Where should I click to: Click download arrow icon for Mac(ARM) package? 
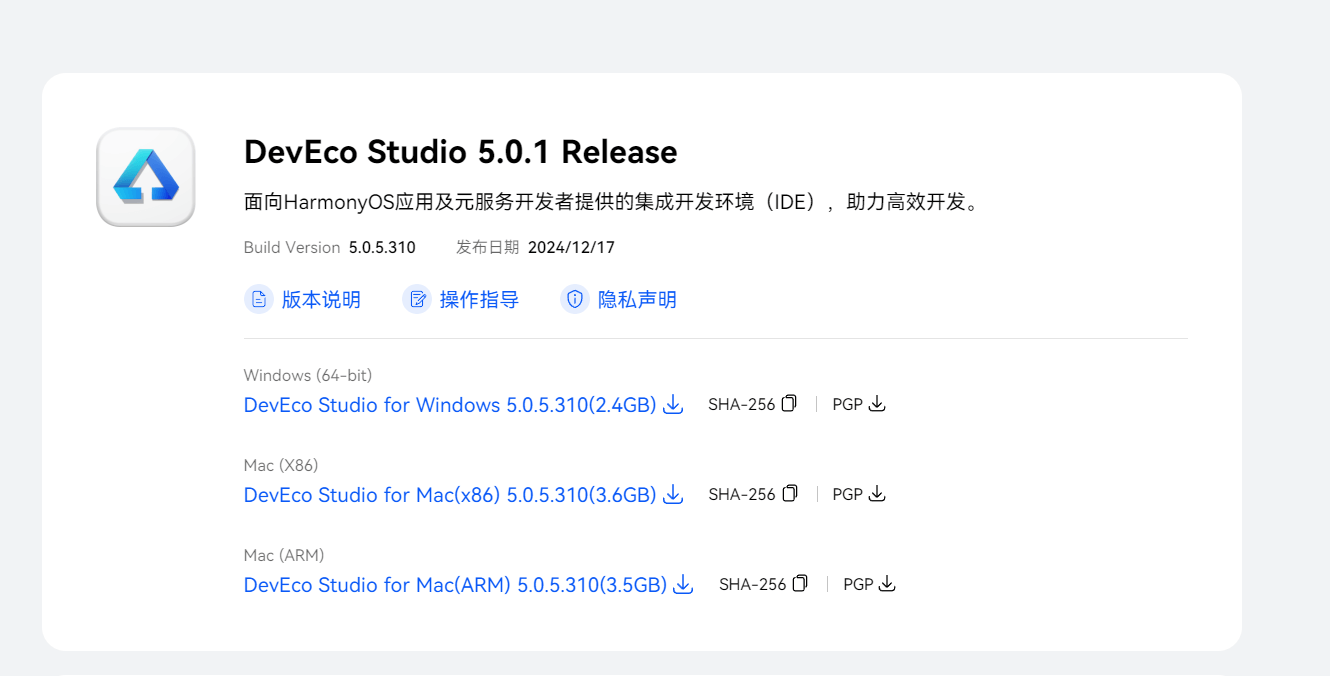click(683, 585)
